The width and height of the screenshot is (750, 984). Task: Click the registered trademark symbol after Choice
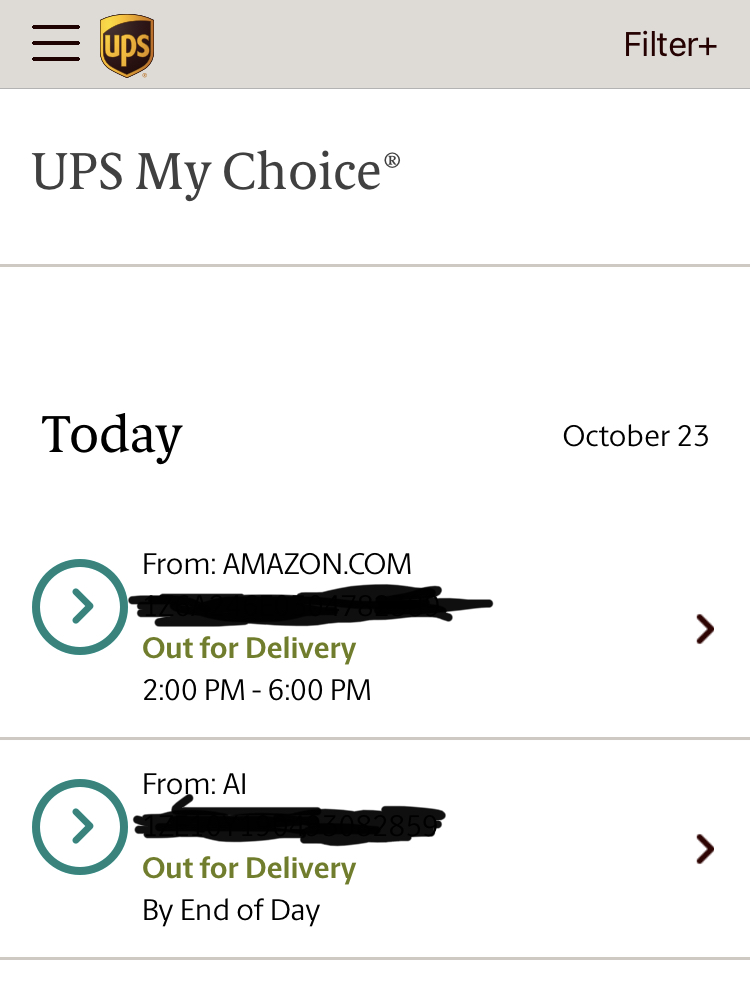(392, 160)
